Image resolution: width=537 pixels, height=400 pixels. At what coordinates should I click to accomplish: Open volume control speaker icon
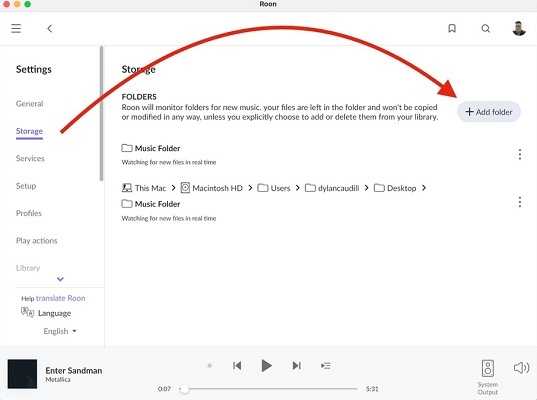(x=521, y=368)
